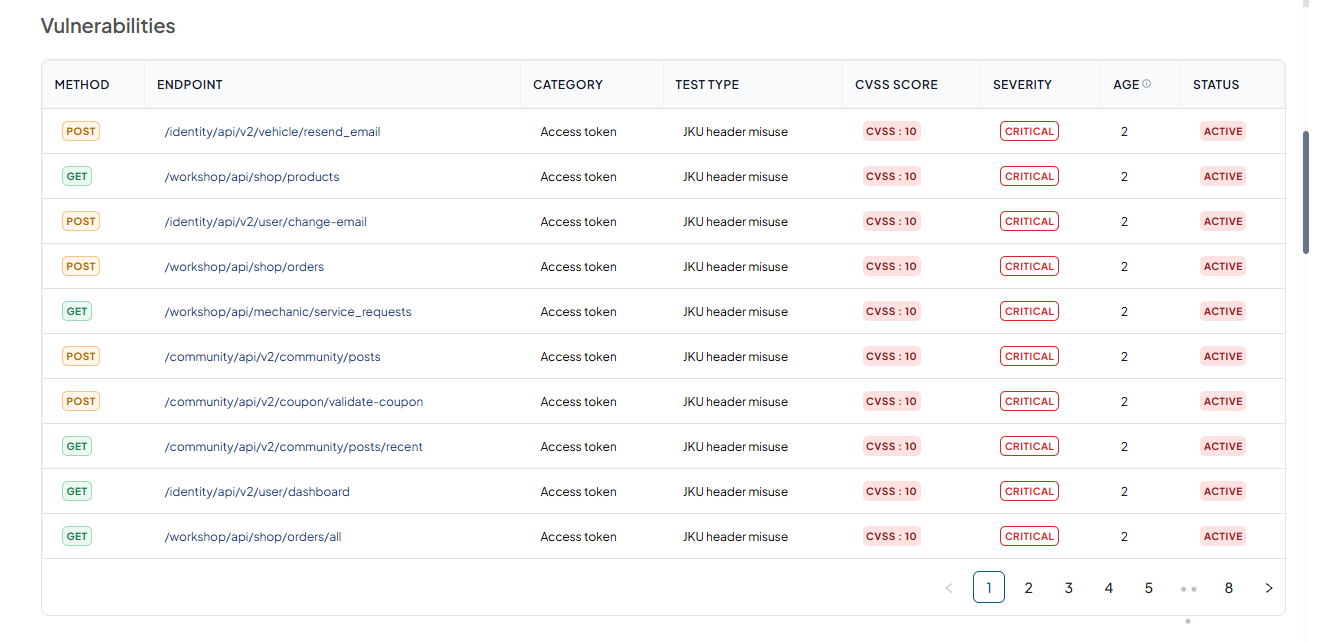Click POST badge on change-email row
Image resolution: width=1328 pixels, height=642 pixels.
(x=81, y=221)
